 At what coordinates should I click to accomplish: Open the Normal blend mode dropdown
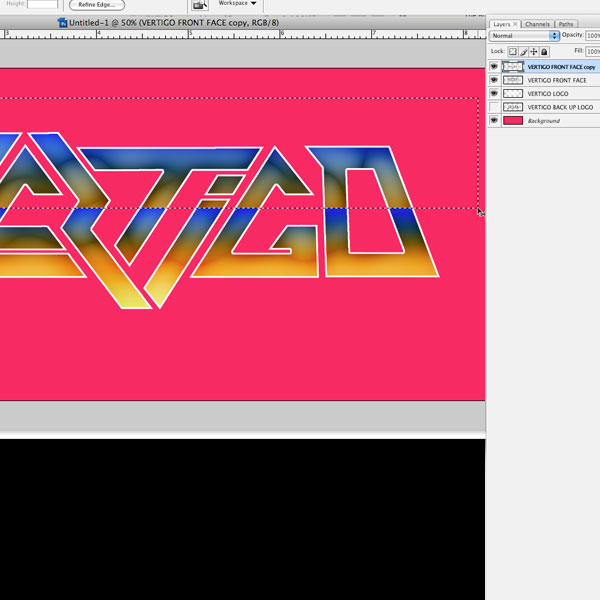click(x=524, y=36)
